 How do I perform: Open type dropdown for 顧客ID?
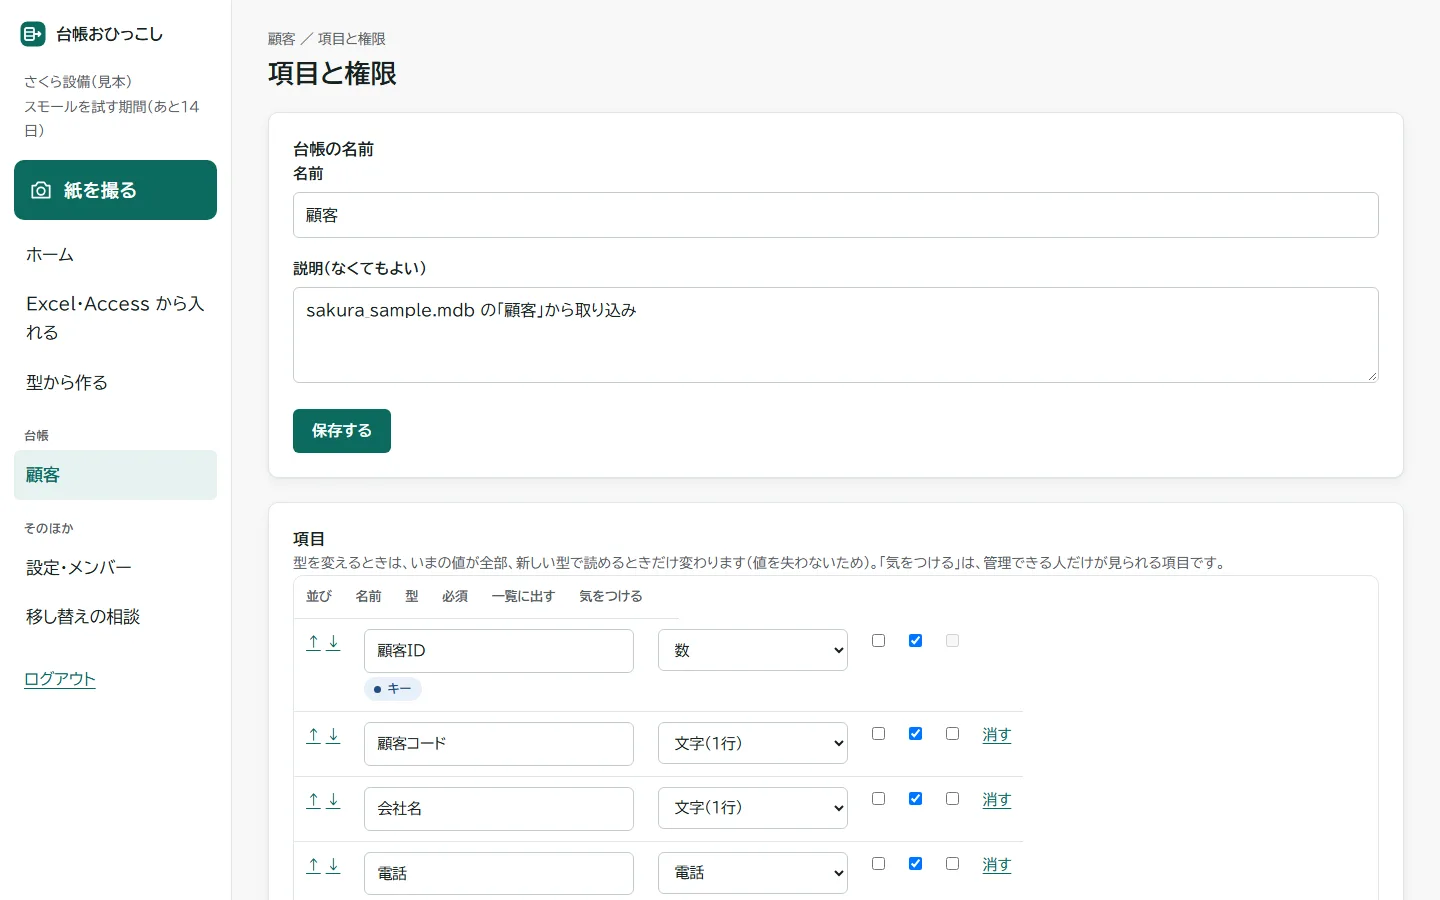point(753,650)
